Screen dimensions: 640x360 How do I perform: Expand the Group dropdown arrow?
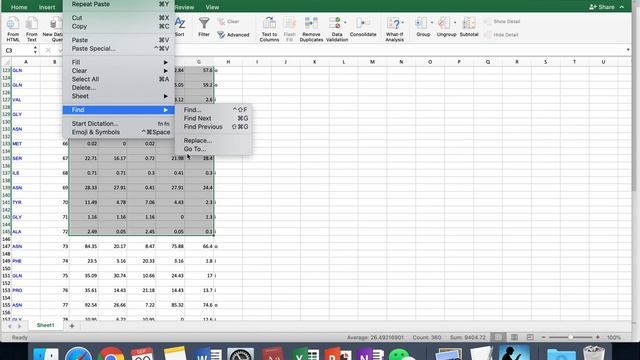click(x=432, y=22)
